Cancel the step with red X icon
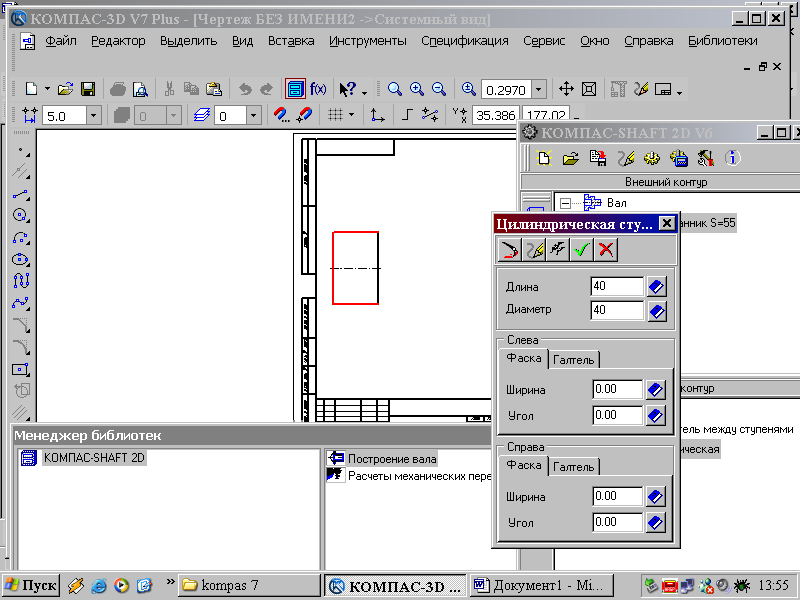Screen dimensions: 800x600 (606, 250)
